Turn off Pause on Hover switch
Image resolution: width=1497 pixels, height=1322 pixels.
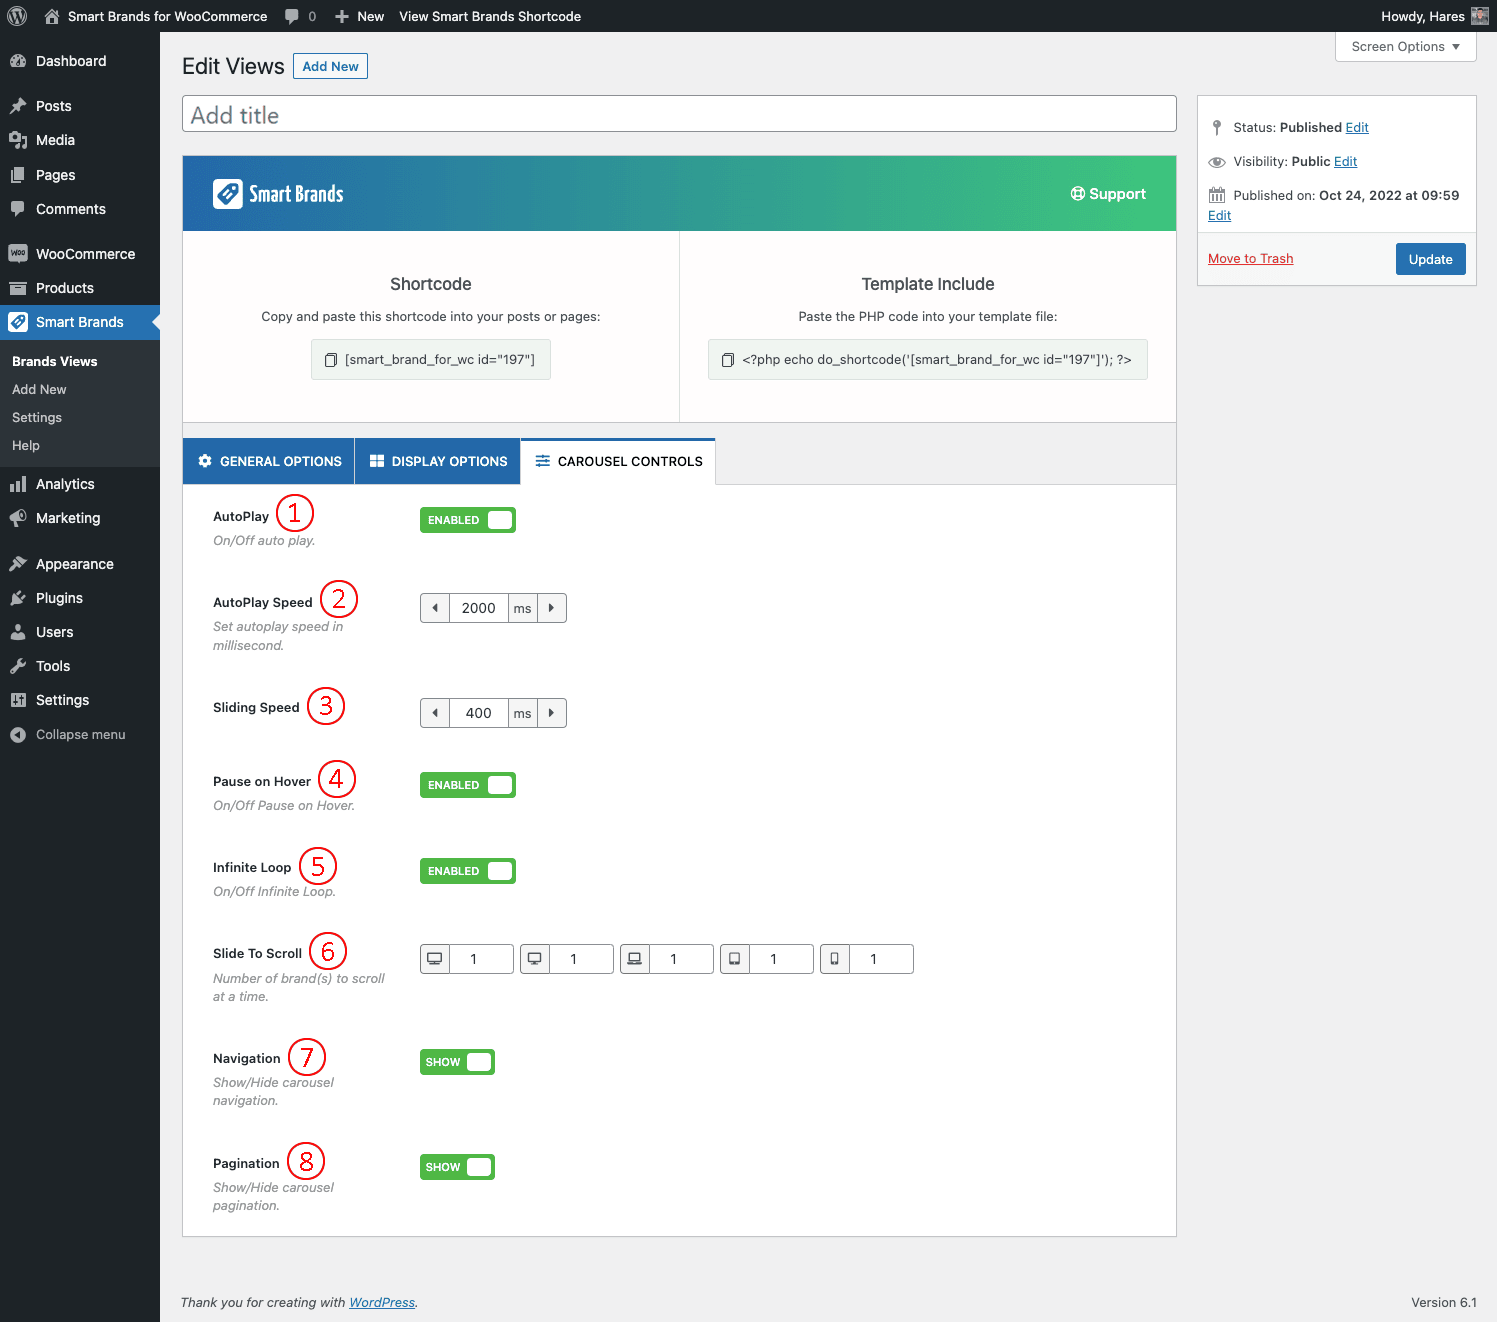tap(467, 785)
